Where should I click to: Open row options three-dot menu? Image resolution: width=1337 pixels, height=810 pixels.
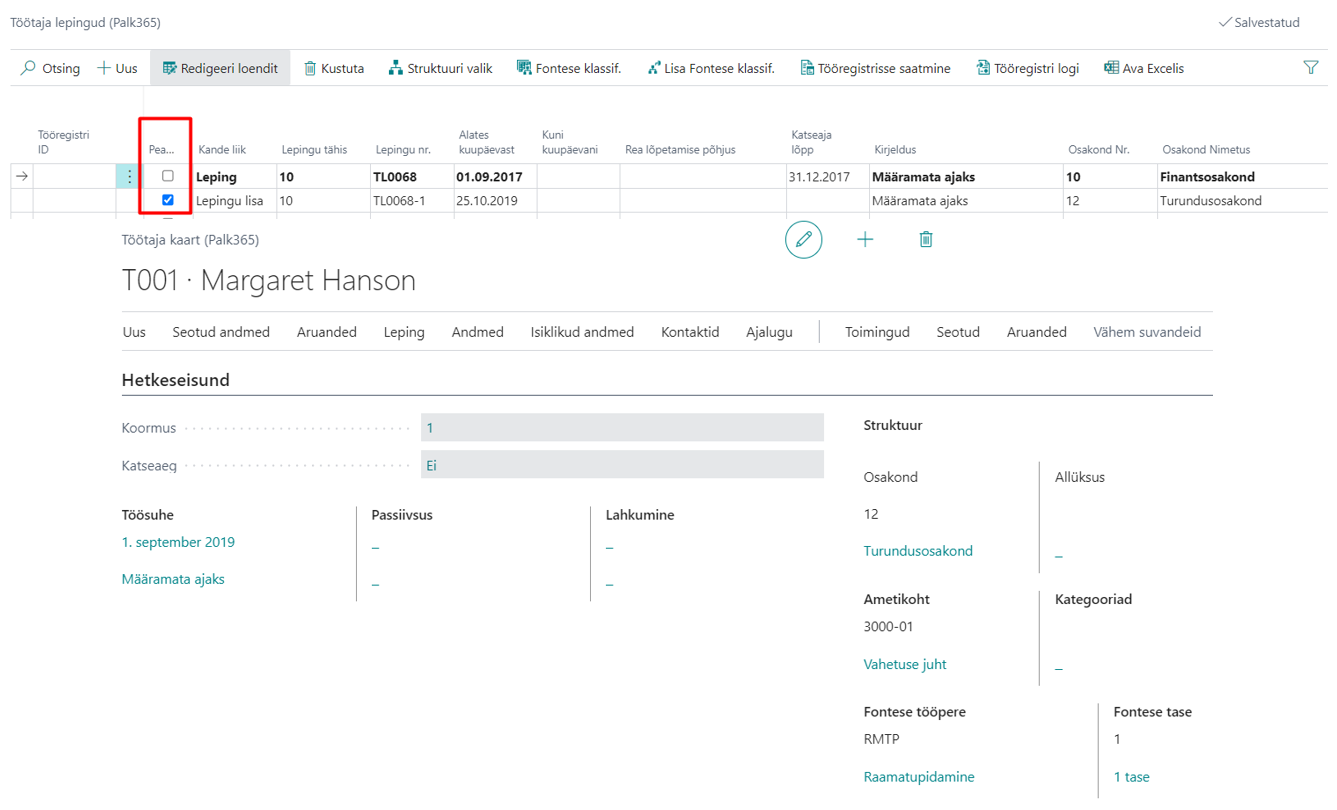(x=129, y=176)
